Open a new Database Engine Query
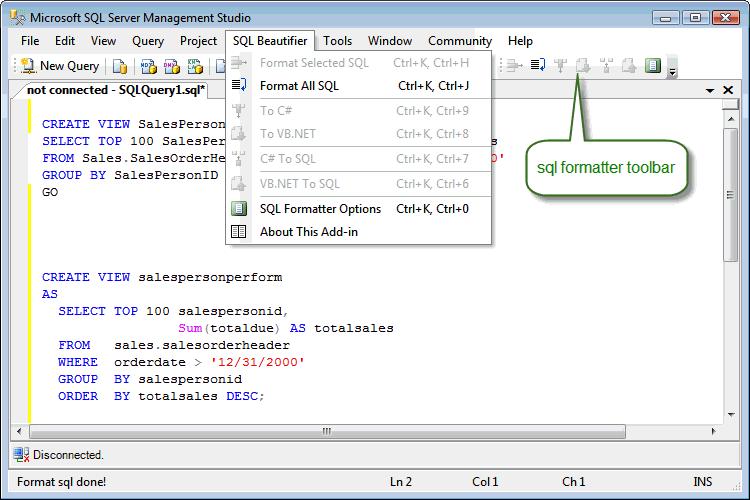This screenshot has height=500, width=750. point(120,66)
